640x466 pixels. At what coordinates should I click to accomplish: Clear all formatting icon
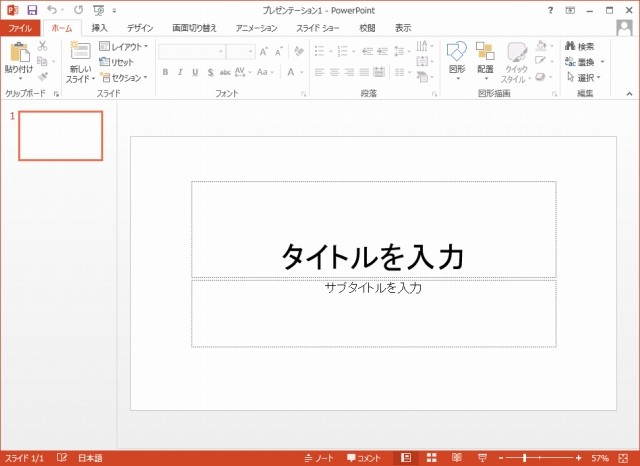(299, 51)
